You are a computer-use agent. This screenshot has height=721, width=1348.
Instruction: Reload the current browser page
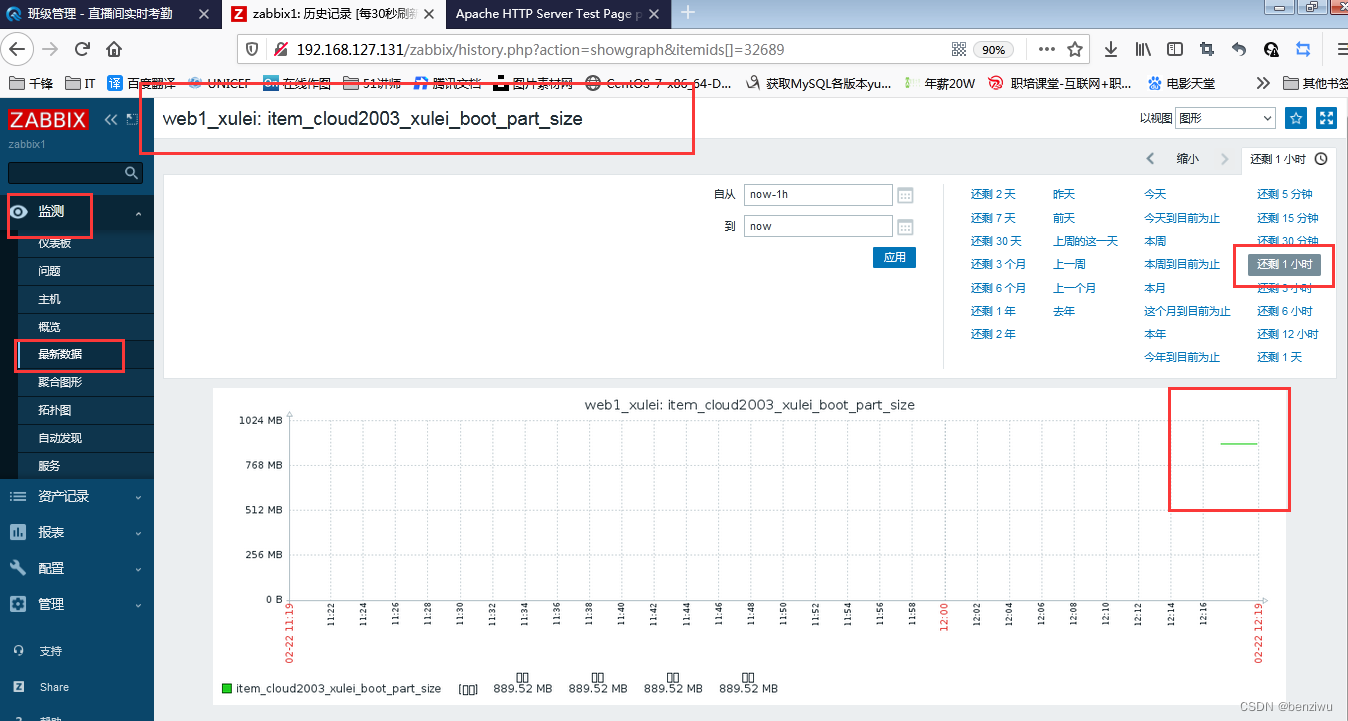pyautogui.click(x=83, y=49)
